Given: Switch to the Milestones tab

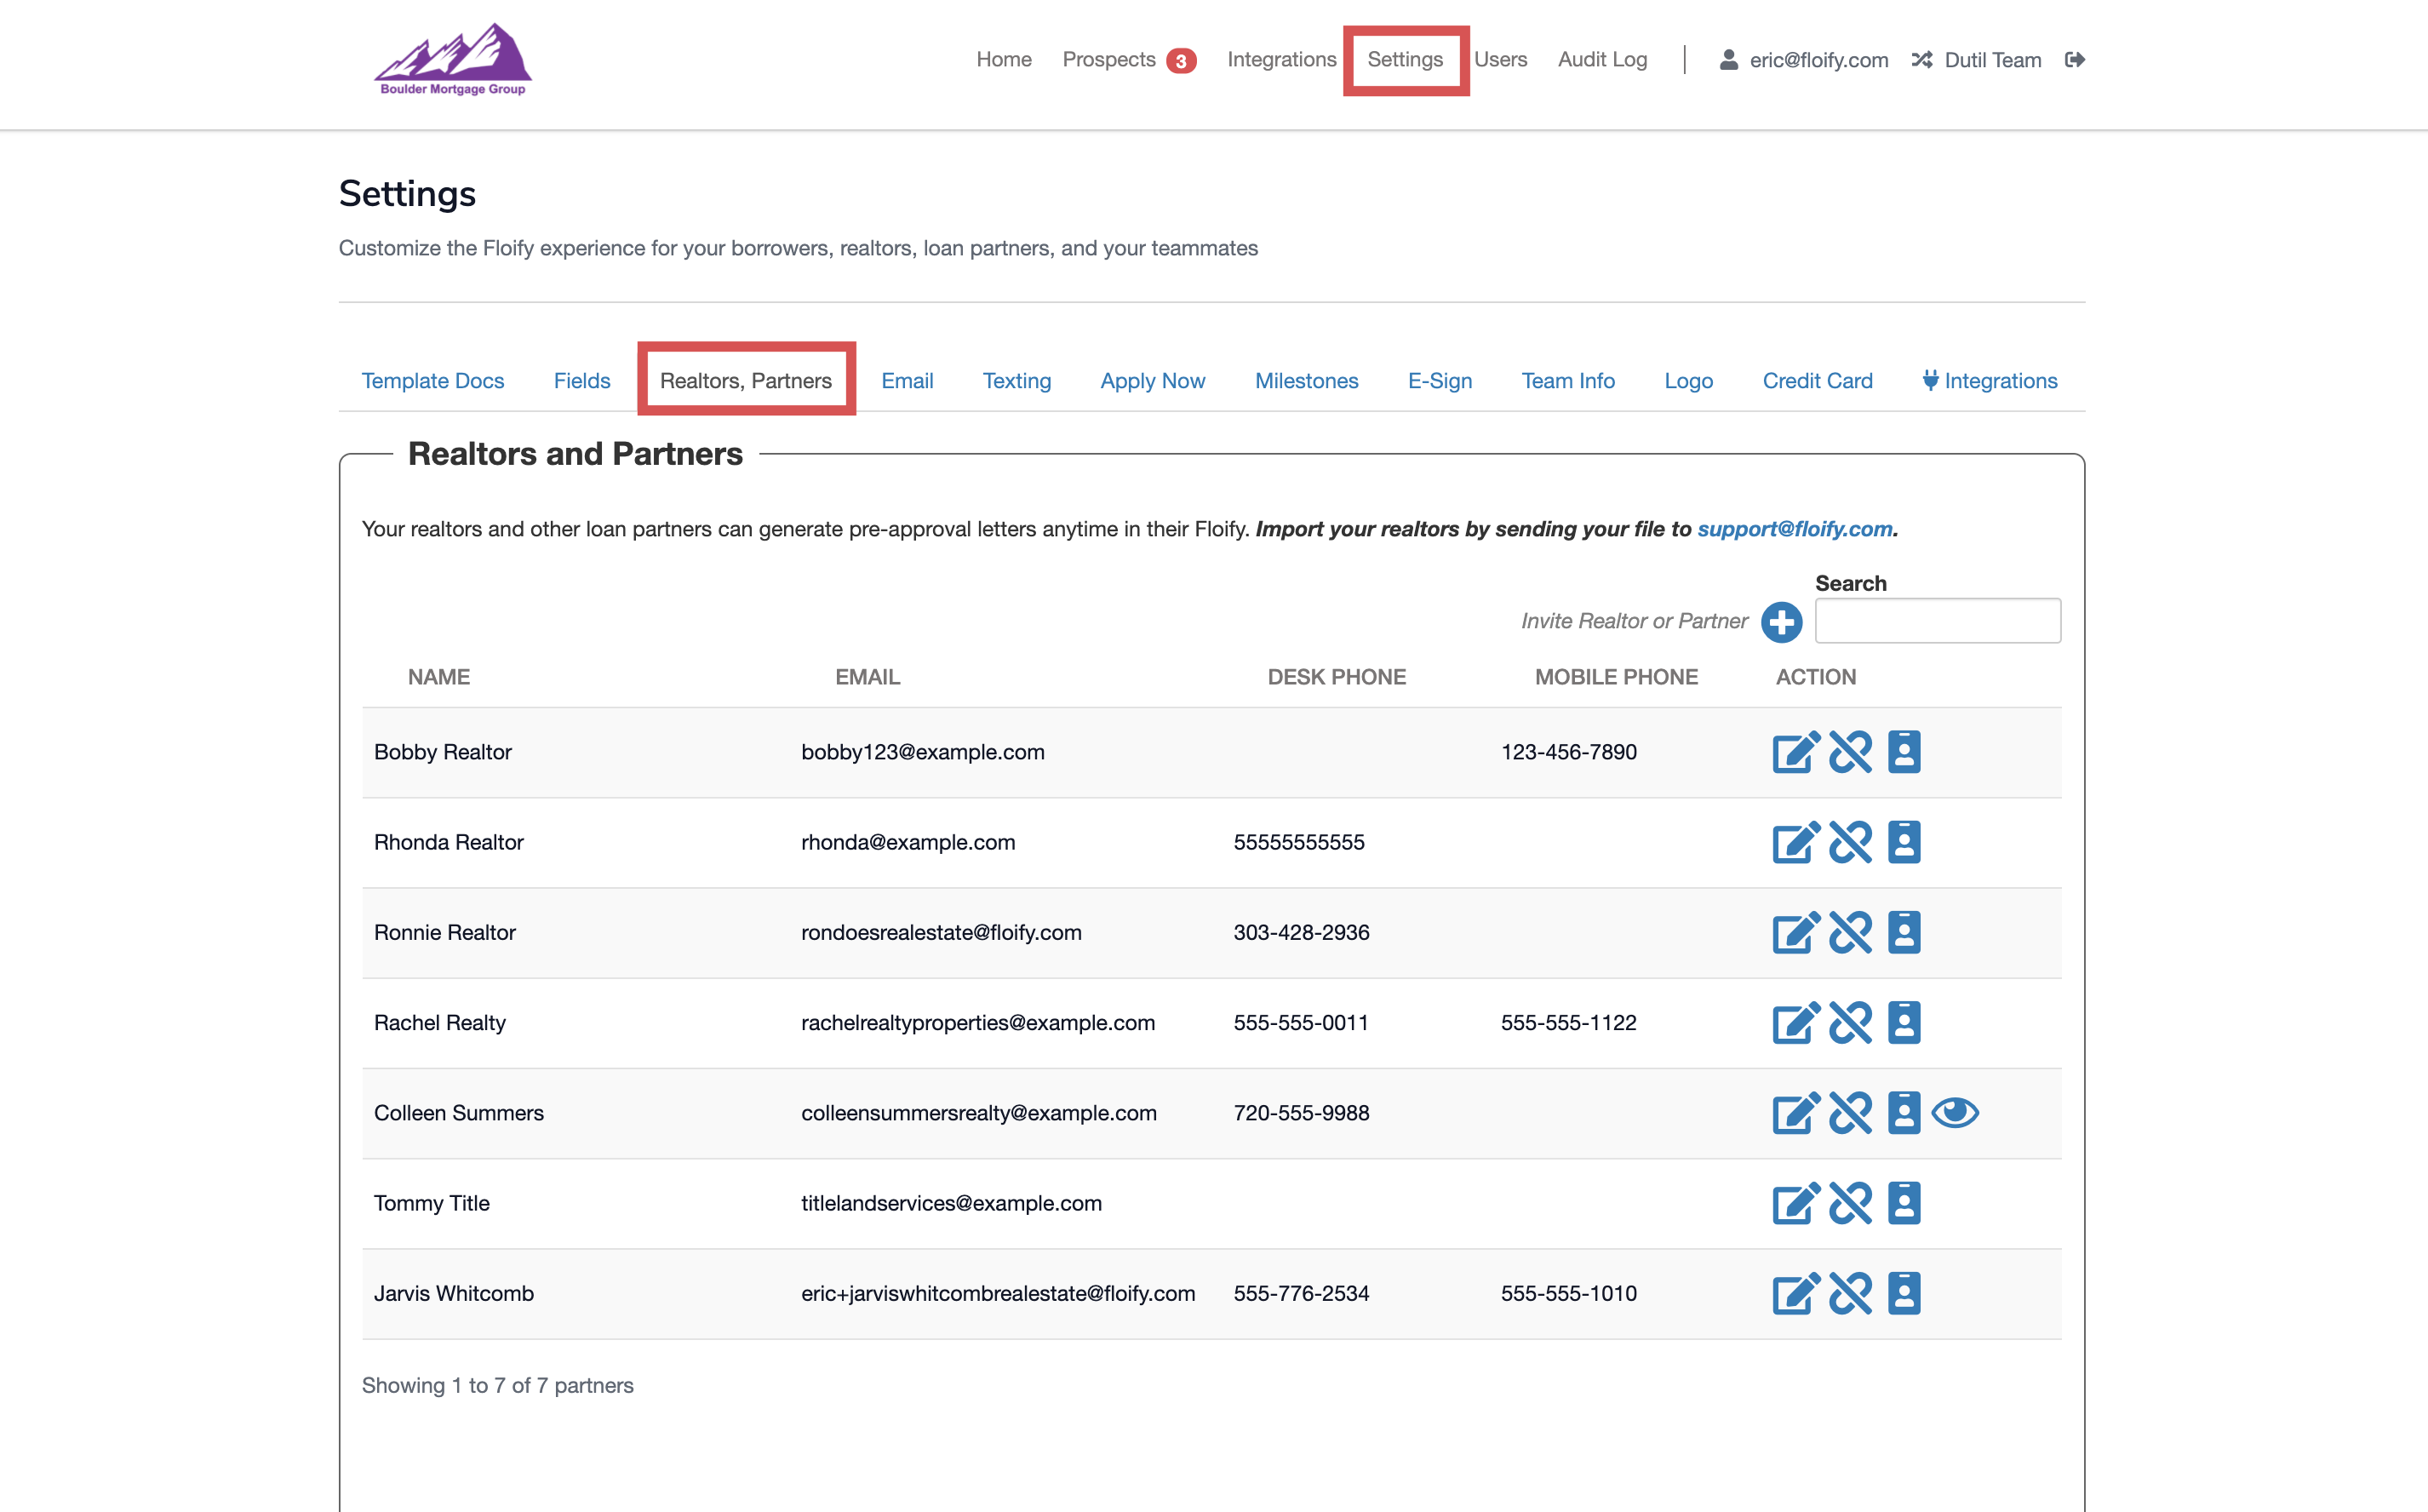Looking at the screenshot, I should point(1306,381).
